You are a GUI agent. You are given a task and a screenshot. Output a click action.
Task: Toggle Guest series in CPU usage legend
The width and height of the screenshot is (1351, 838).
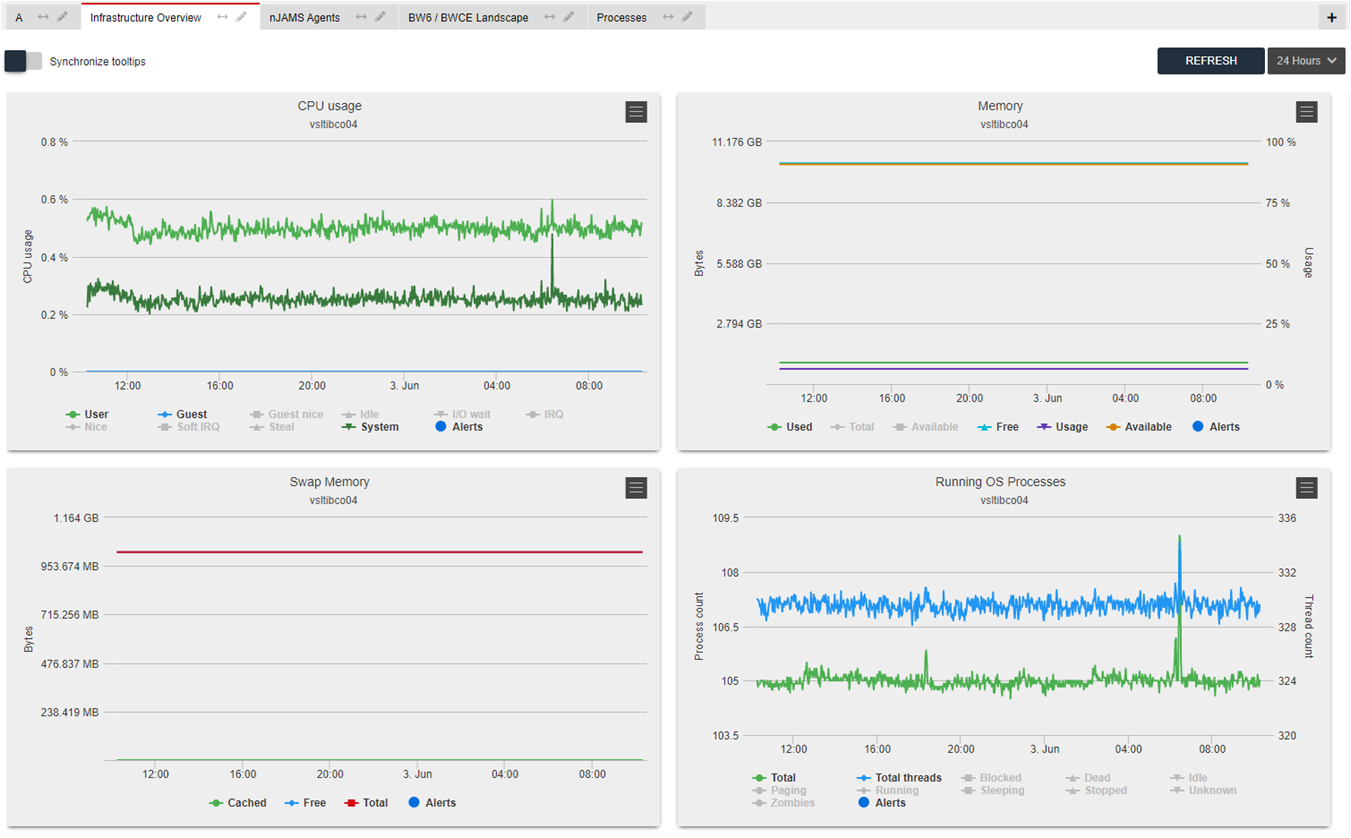click(x=182, y=414)
